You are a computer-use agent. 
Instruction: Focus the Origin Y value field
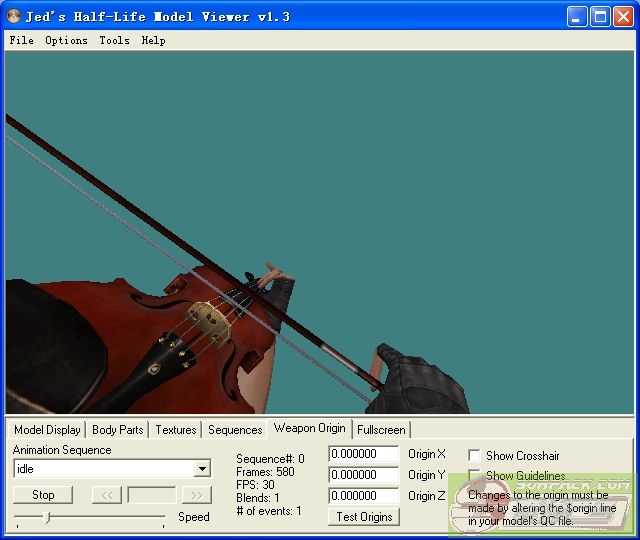(363, 475)
